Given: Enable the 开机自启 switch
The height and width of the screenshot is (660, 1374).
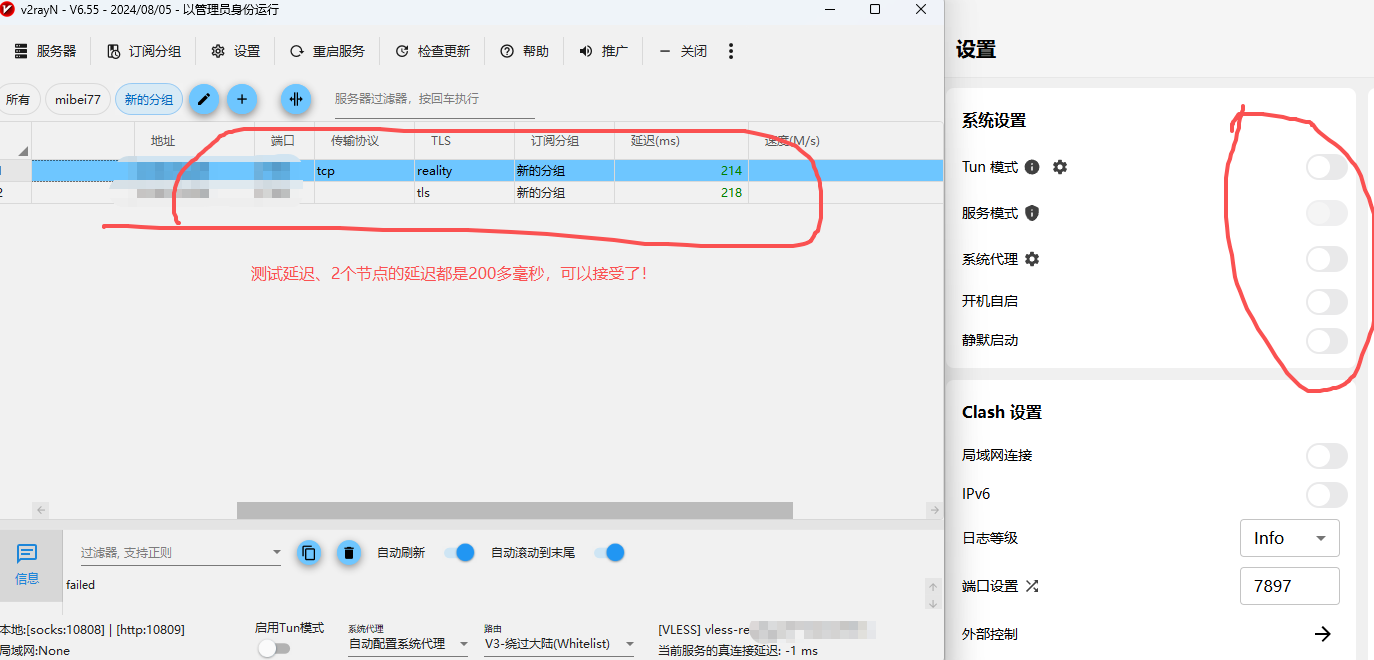Looking at the screenshot, I should pyautogui.click(x=1326, y=301).
